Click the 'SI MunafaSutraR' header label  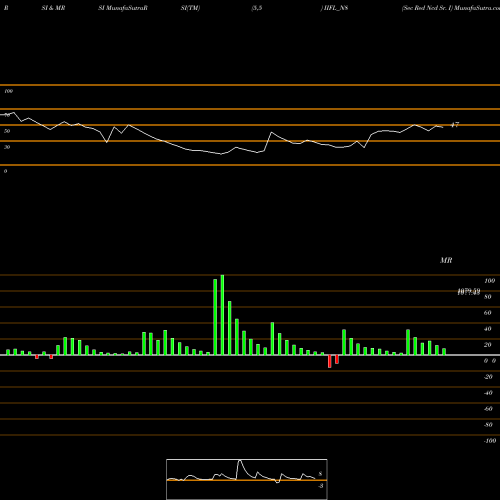(123, 8)
